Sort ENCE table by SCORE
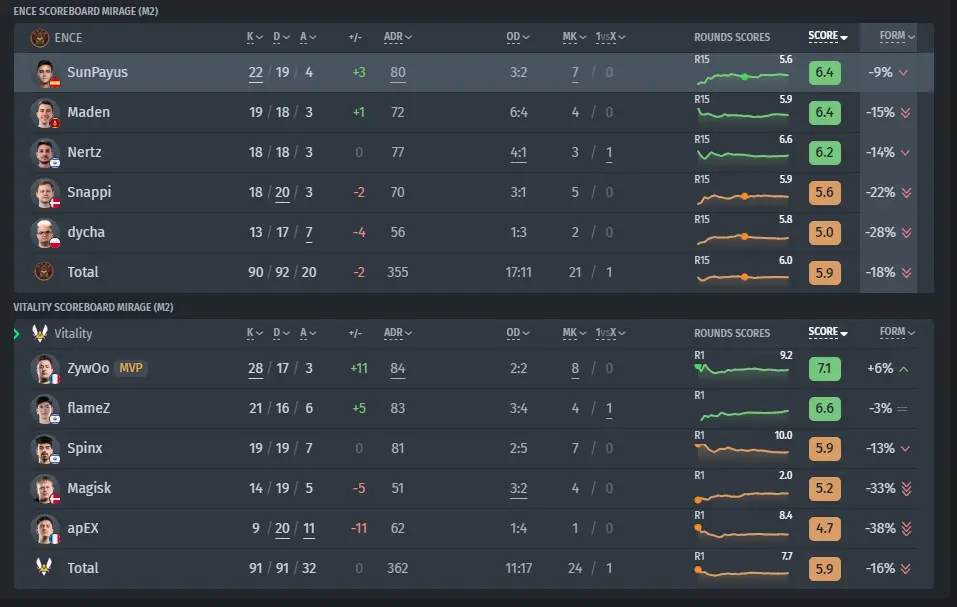The image size is (957, 607). [x=828, y=37]
